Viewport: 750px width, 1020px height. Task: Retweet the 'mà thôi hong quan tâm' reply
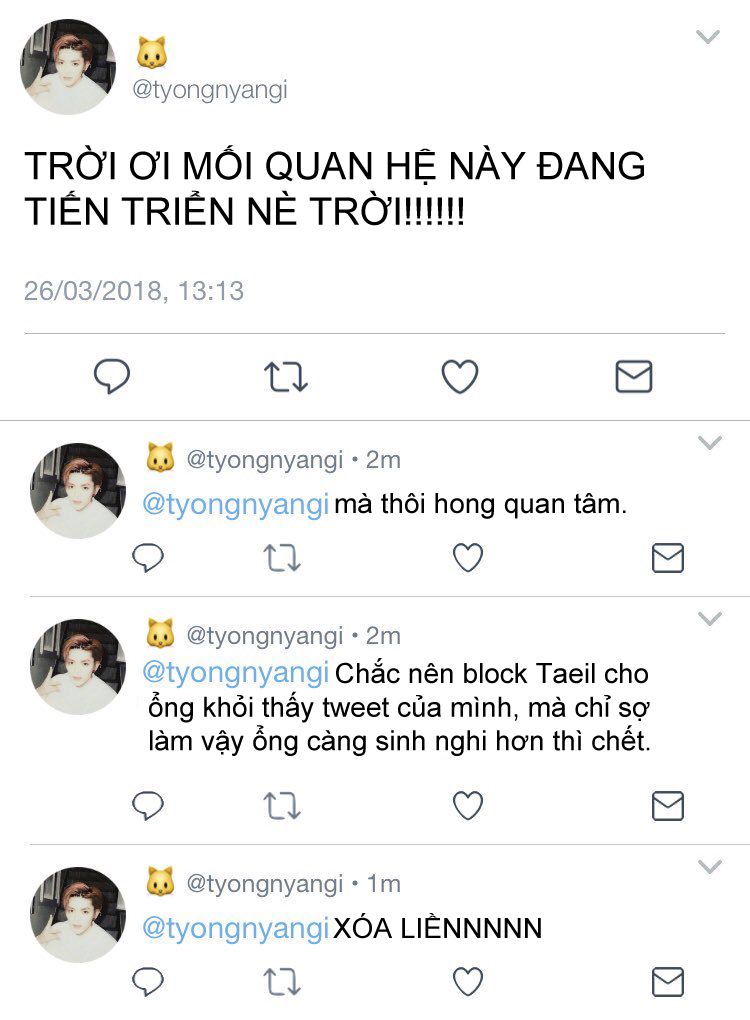click(x=282, y=558)
